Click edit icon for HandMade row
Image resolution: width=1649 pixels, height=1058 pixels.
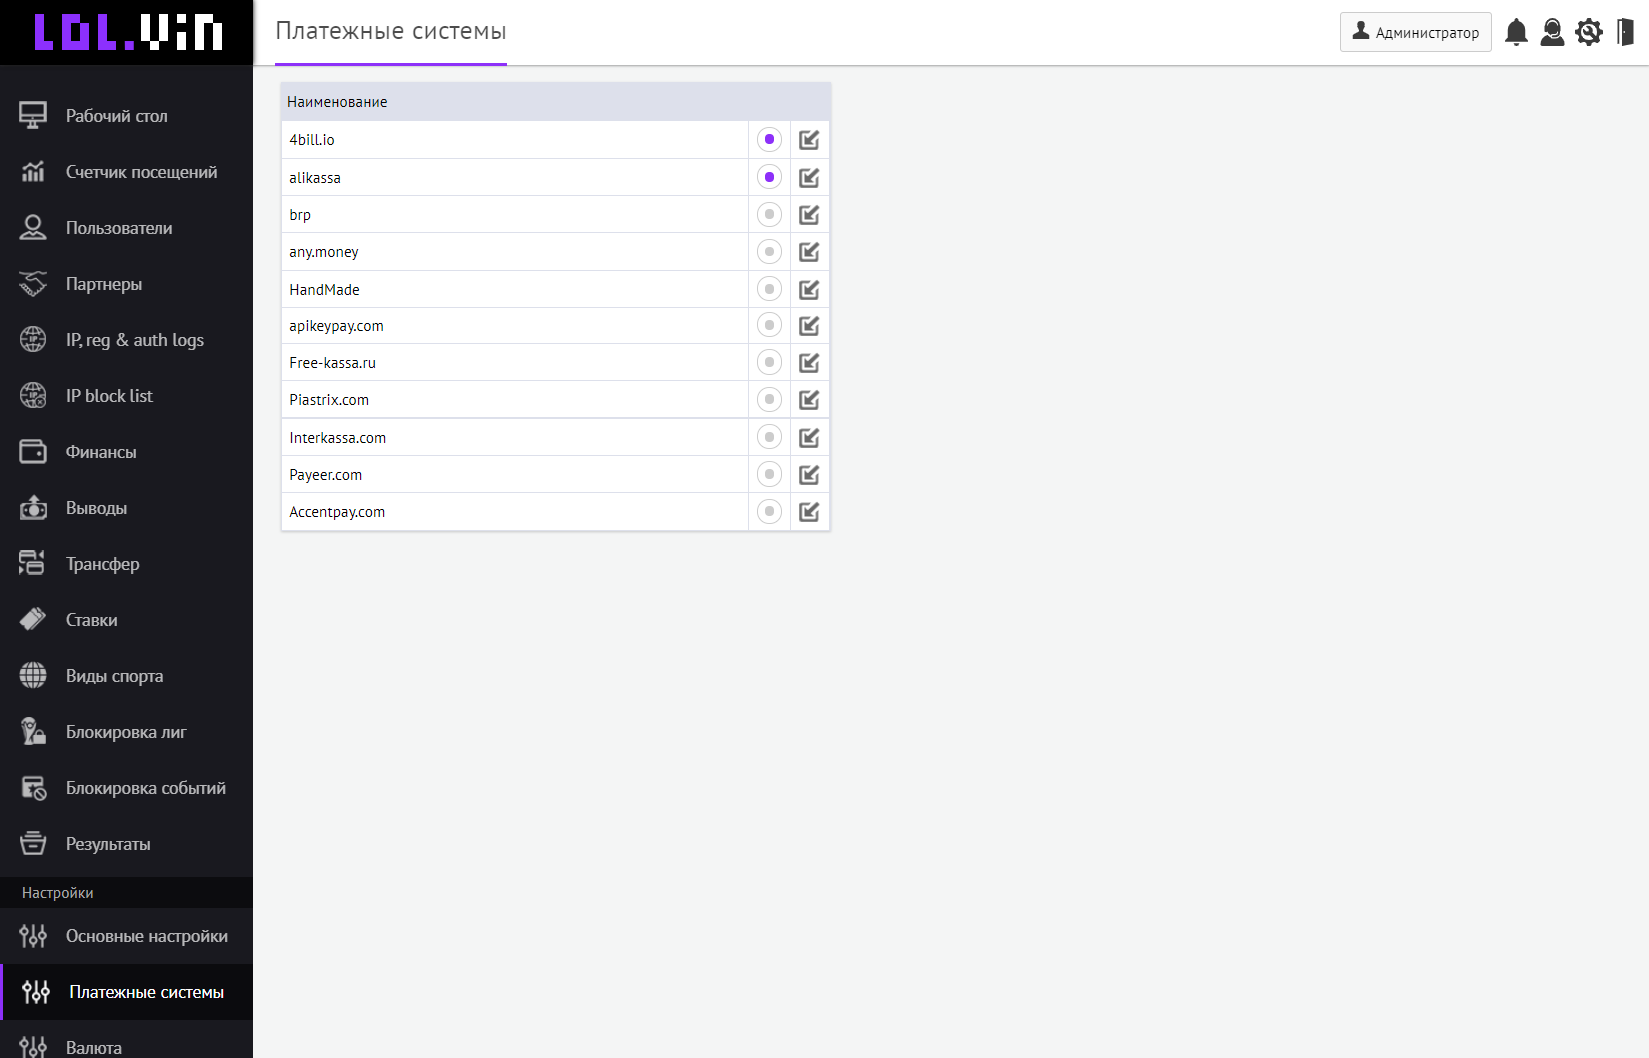coord(809,290)
